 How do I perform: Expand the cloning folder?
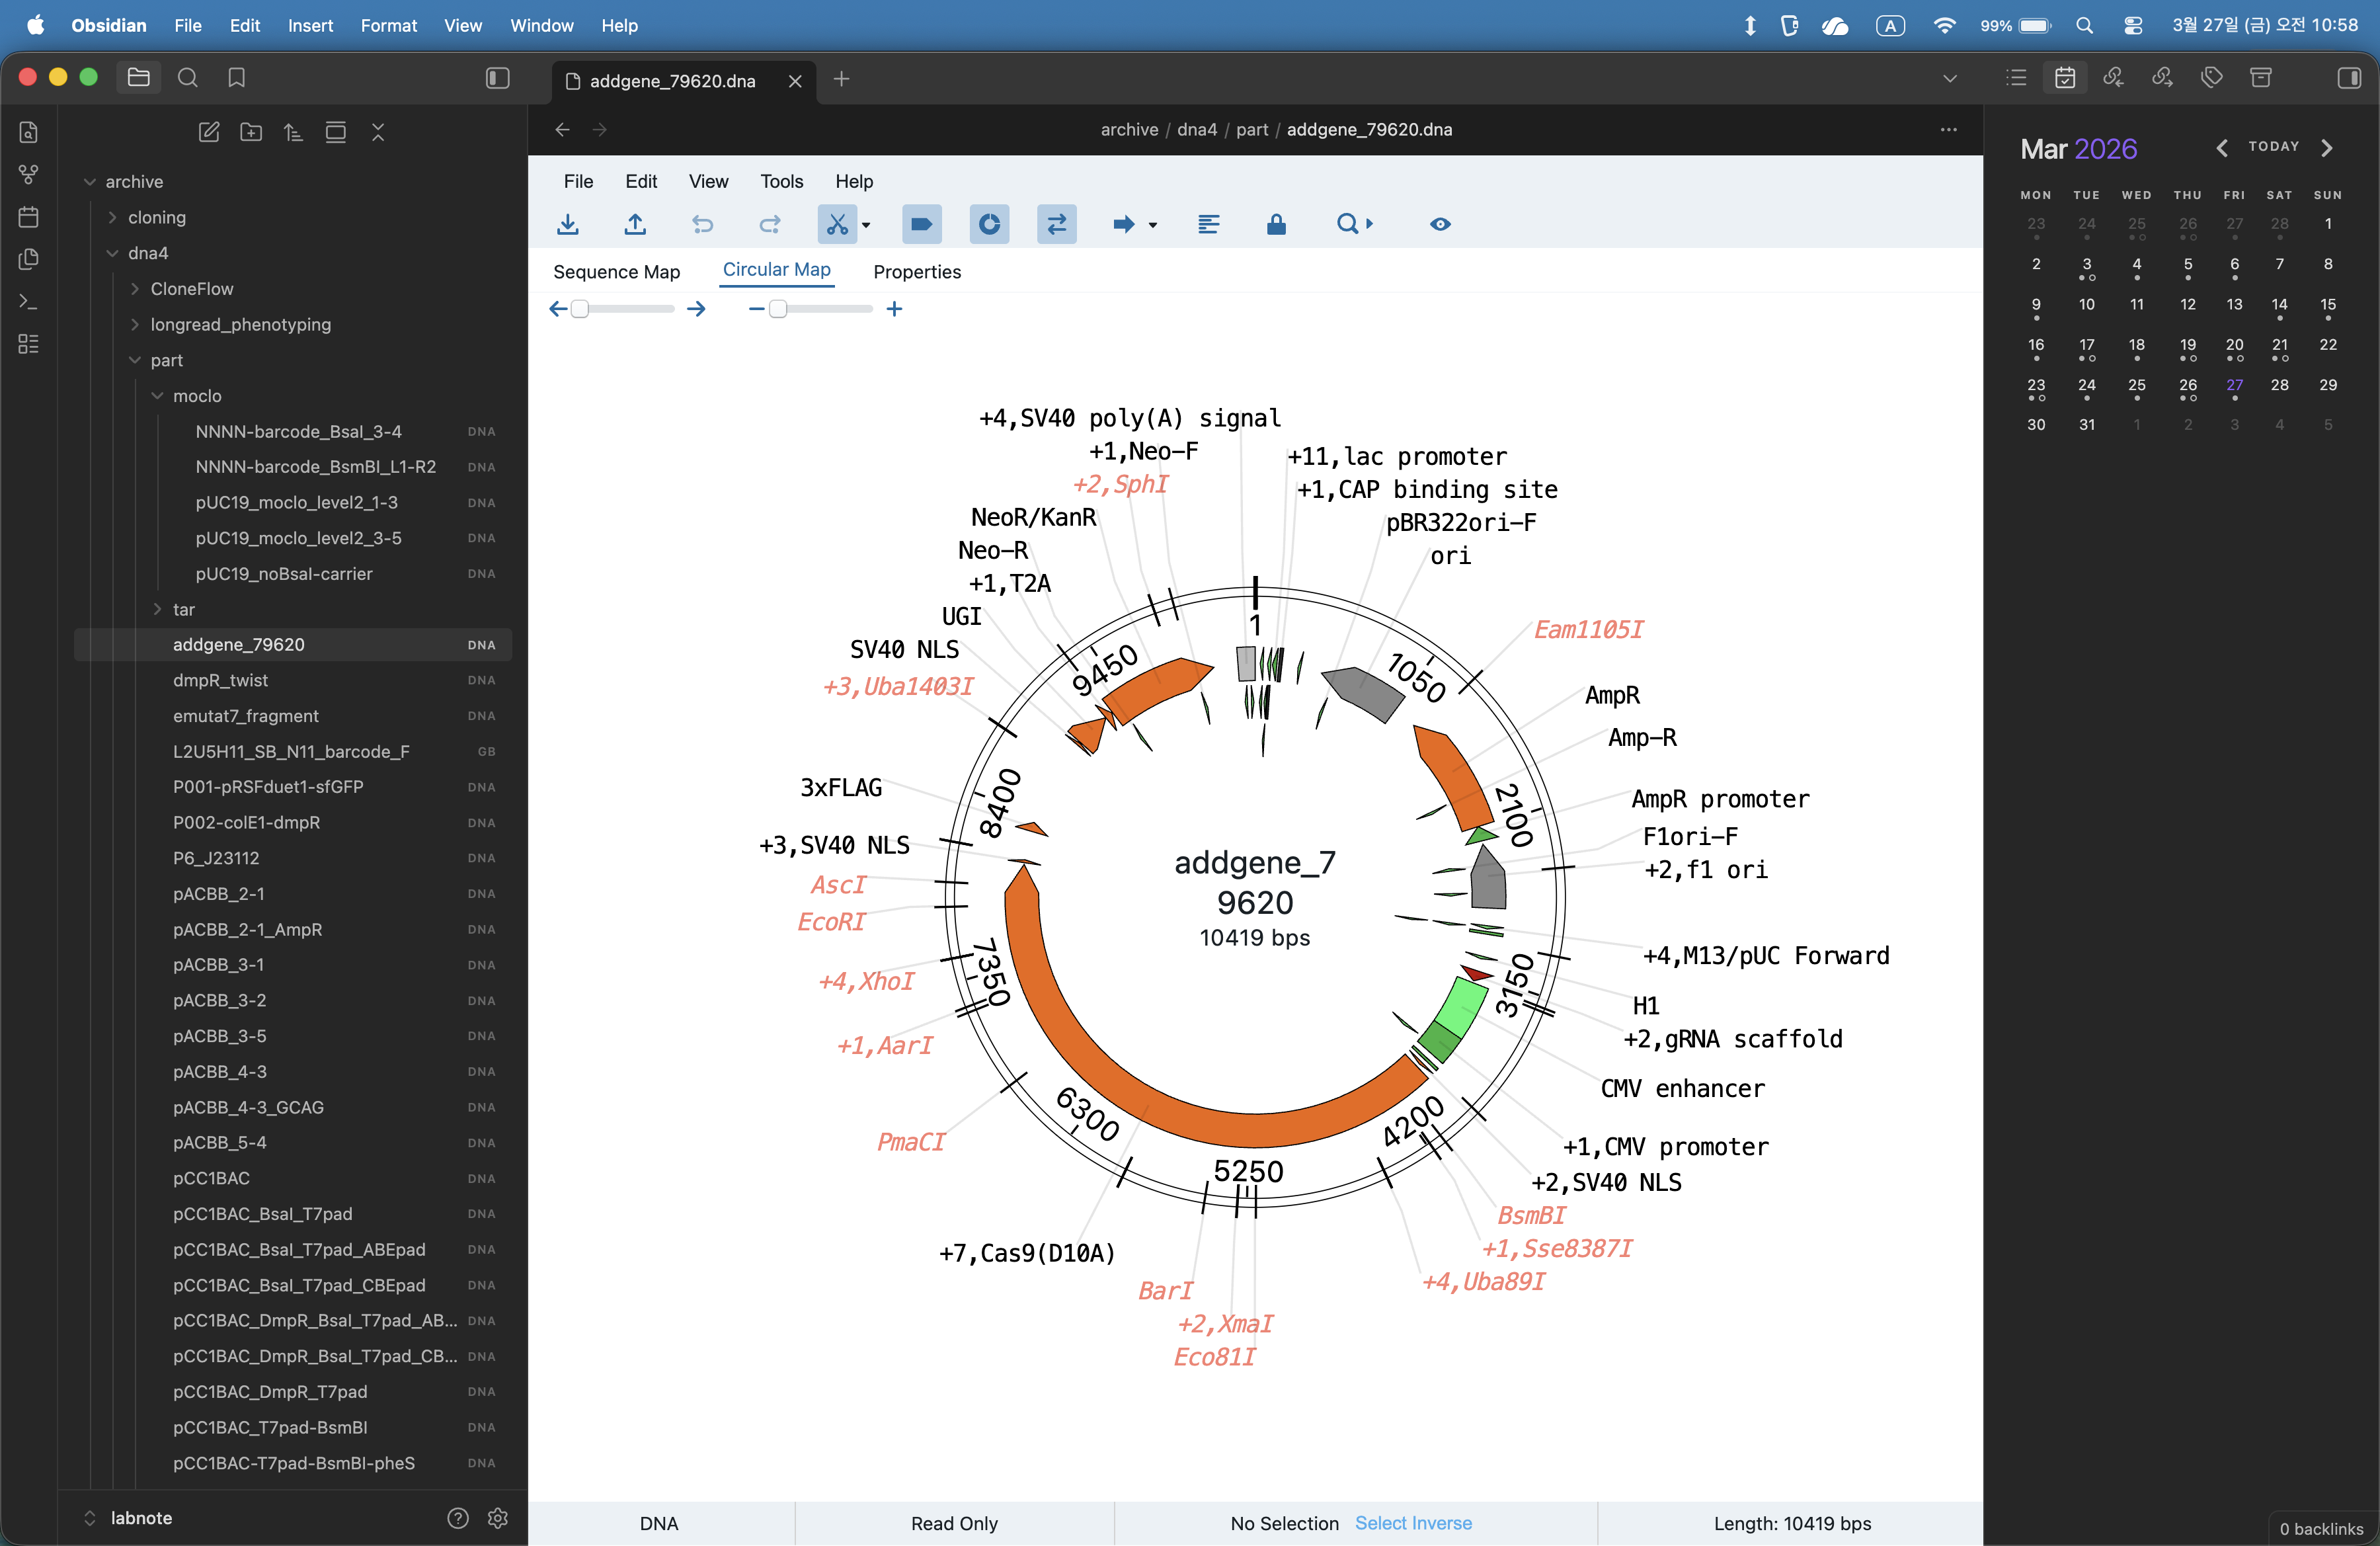(156, 217)
